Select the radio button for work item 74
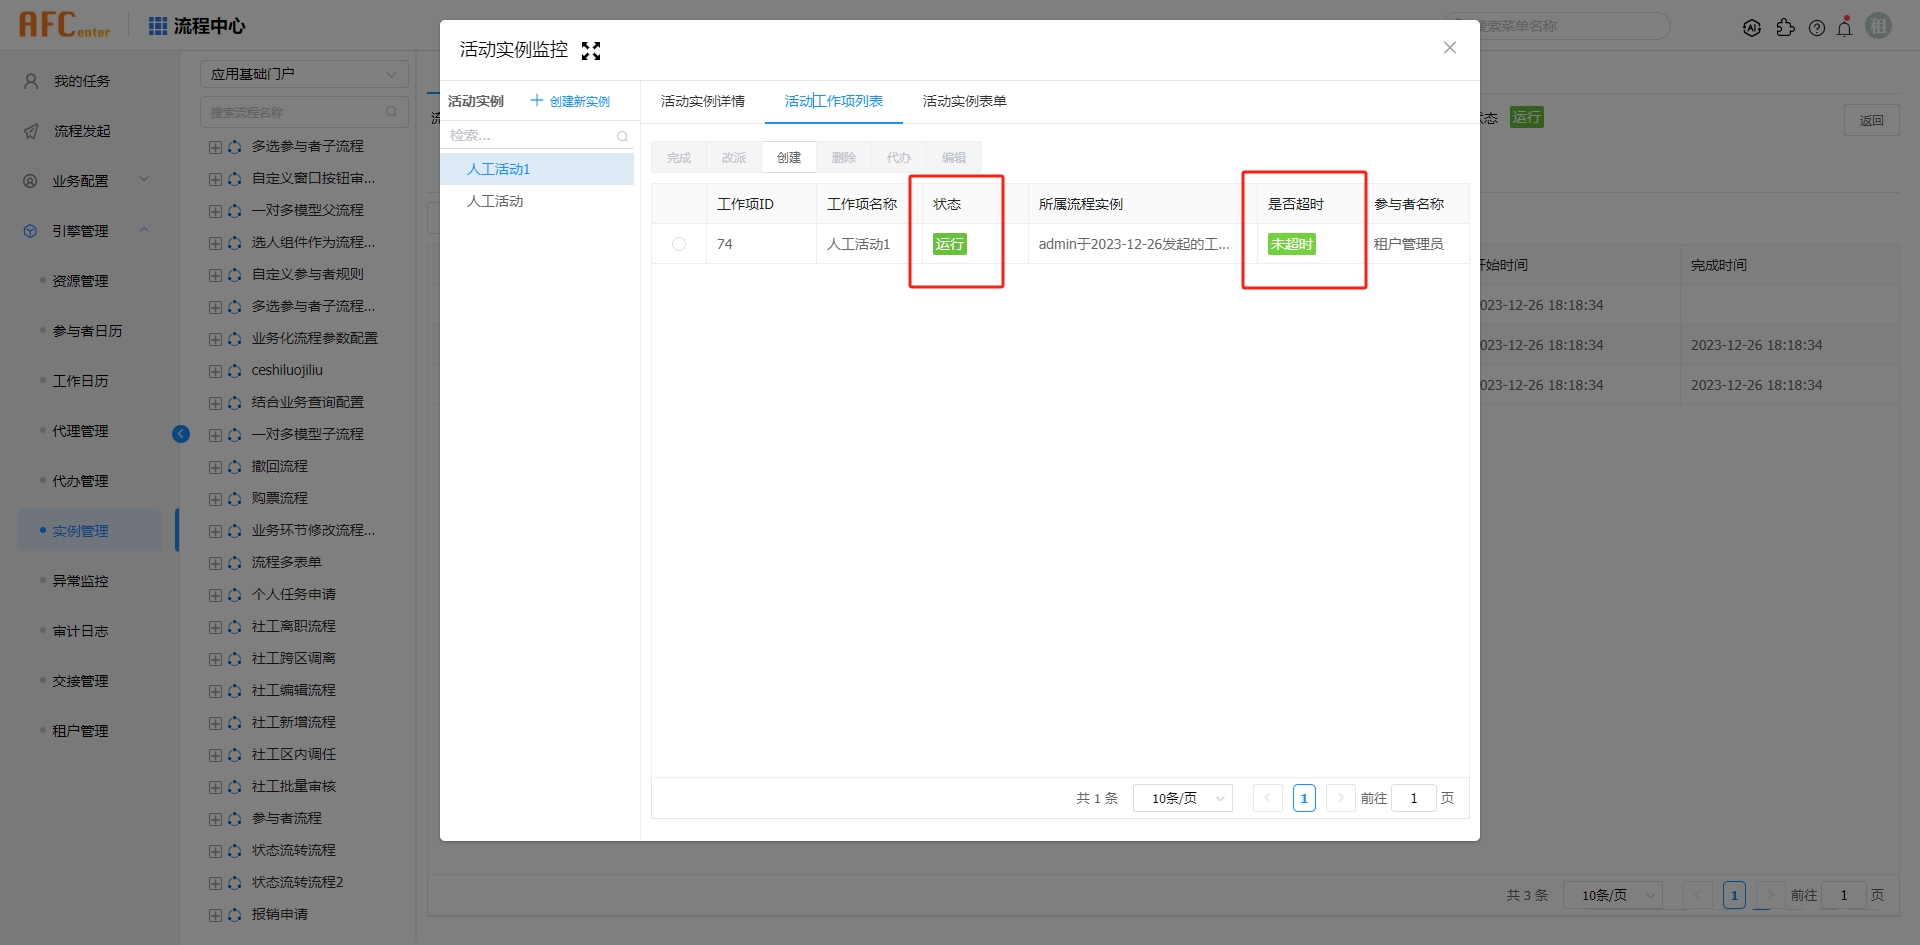Viewport: 1920px width, 945px height. point(679,243)
